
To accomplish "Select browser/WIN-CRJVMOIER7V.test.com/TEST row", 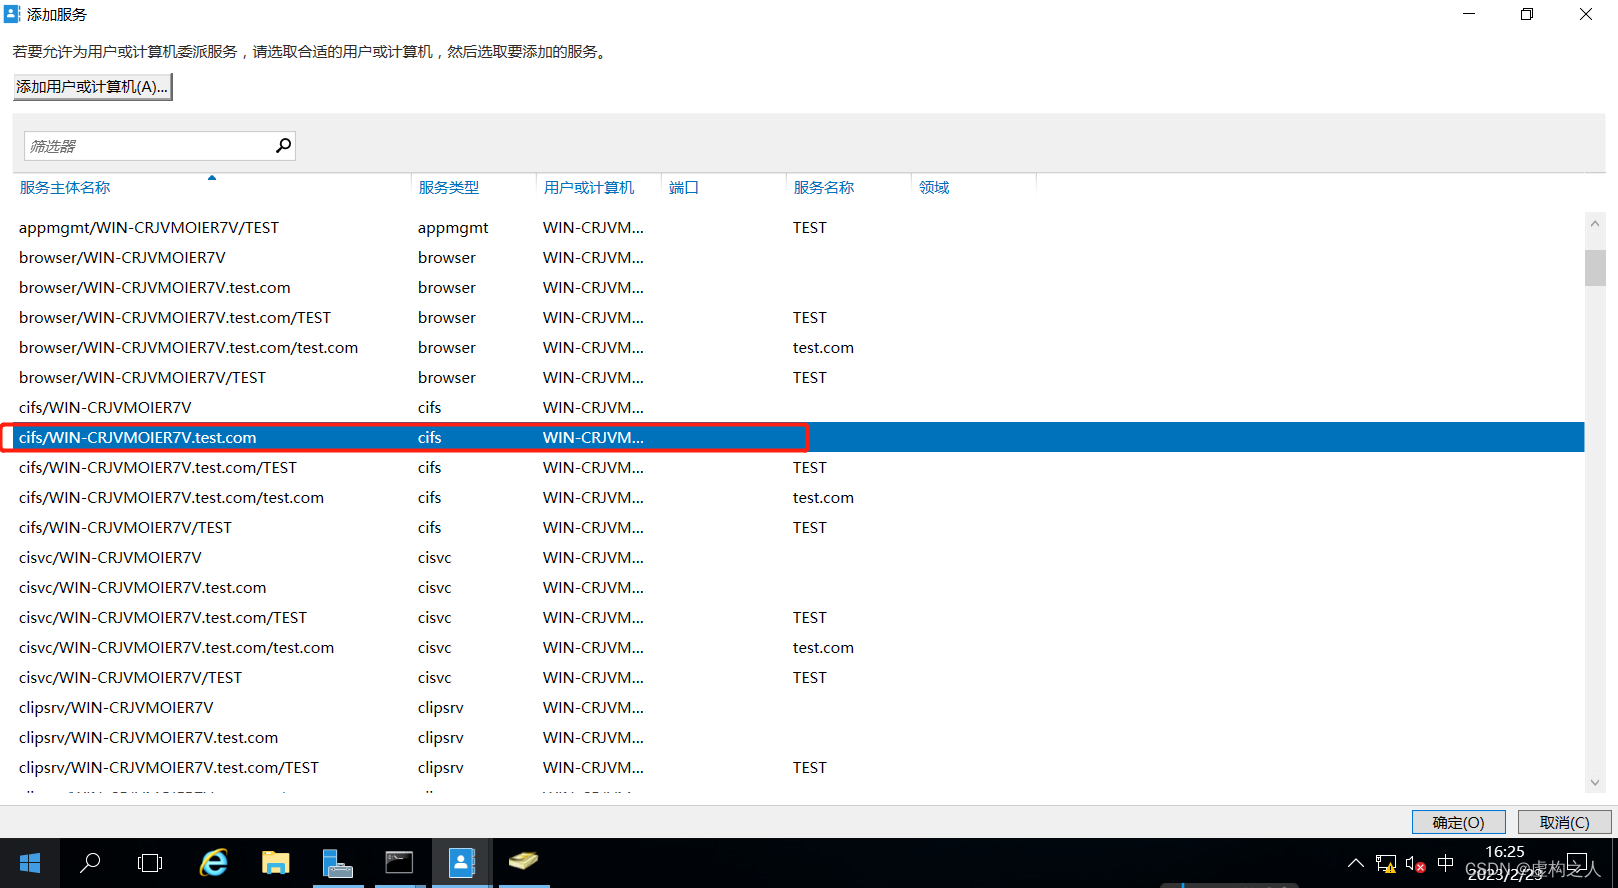I will (x=798, y=317).
